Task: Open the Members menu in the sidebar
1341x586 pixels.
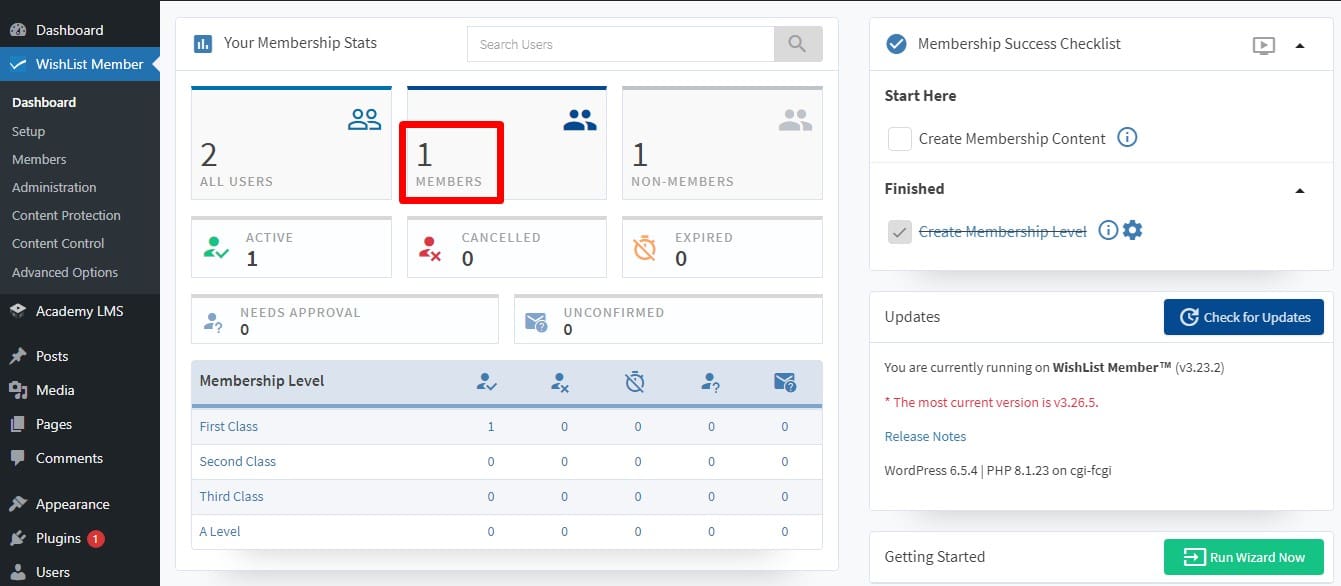Action: [38, 158]
